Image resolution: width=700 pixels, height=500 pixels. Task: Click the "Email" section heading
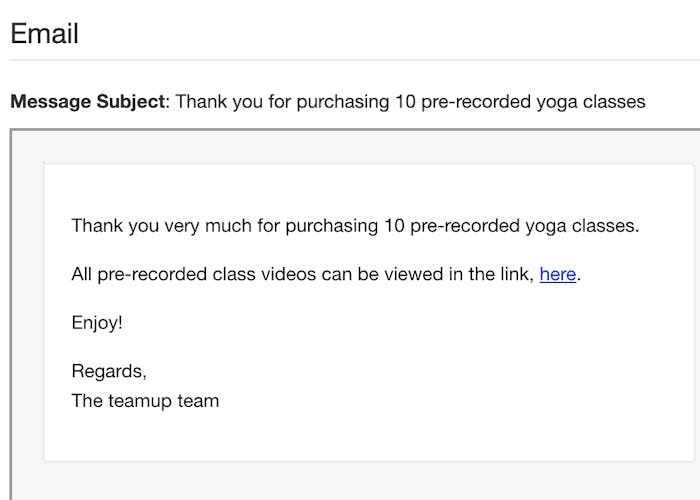coord(44,33)
